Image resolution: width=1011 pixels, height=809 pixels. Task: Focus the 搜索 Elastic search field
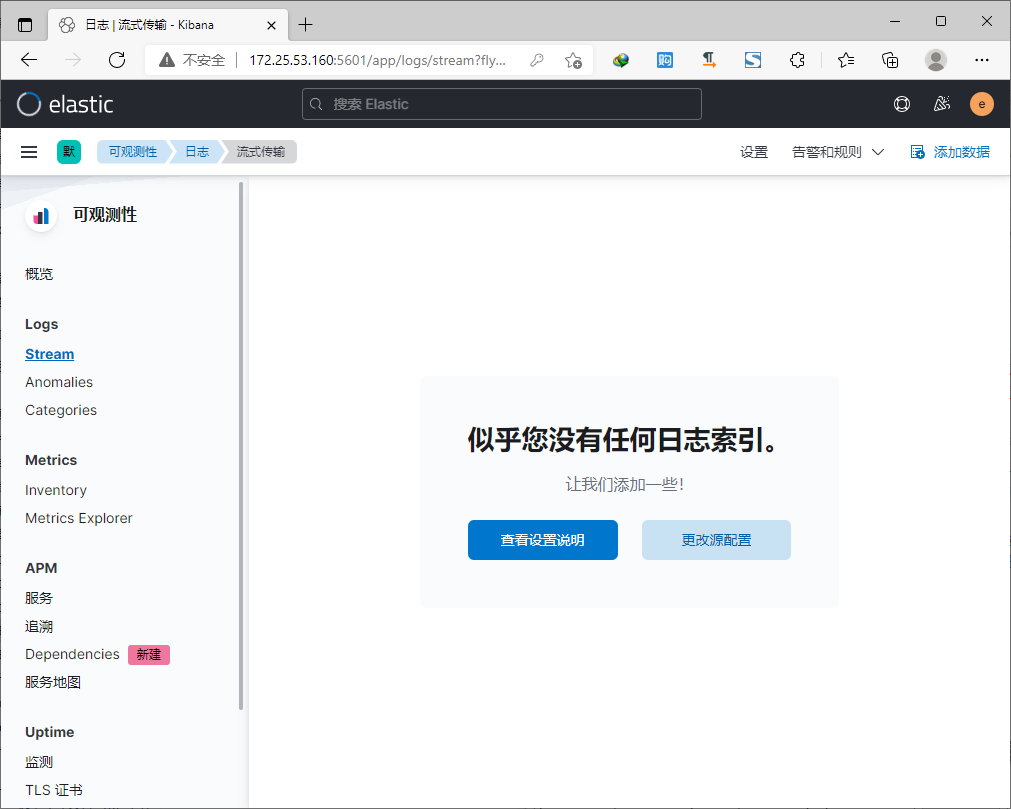click(502, 104)
